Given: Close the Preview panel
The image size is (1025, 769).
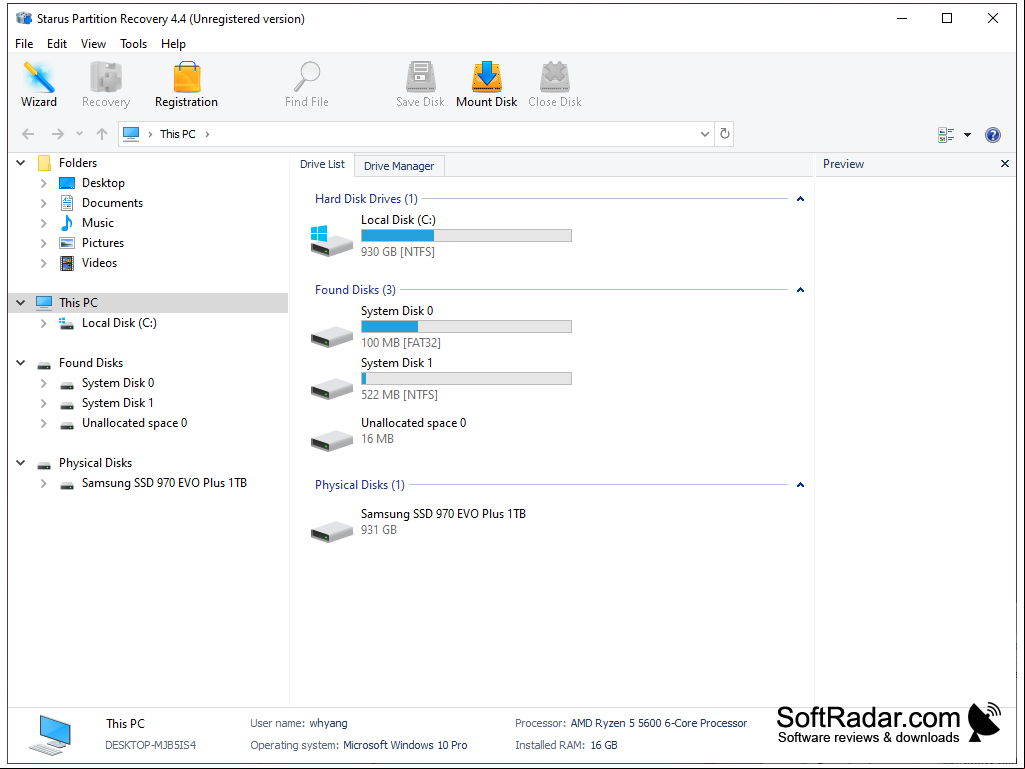Looking at the screenshot, I should coord(1005,163).
